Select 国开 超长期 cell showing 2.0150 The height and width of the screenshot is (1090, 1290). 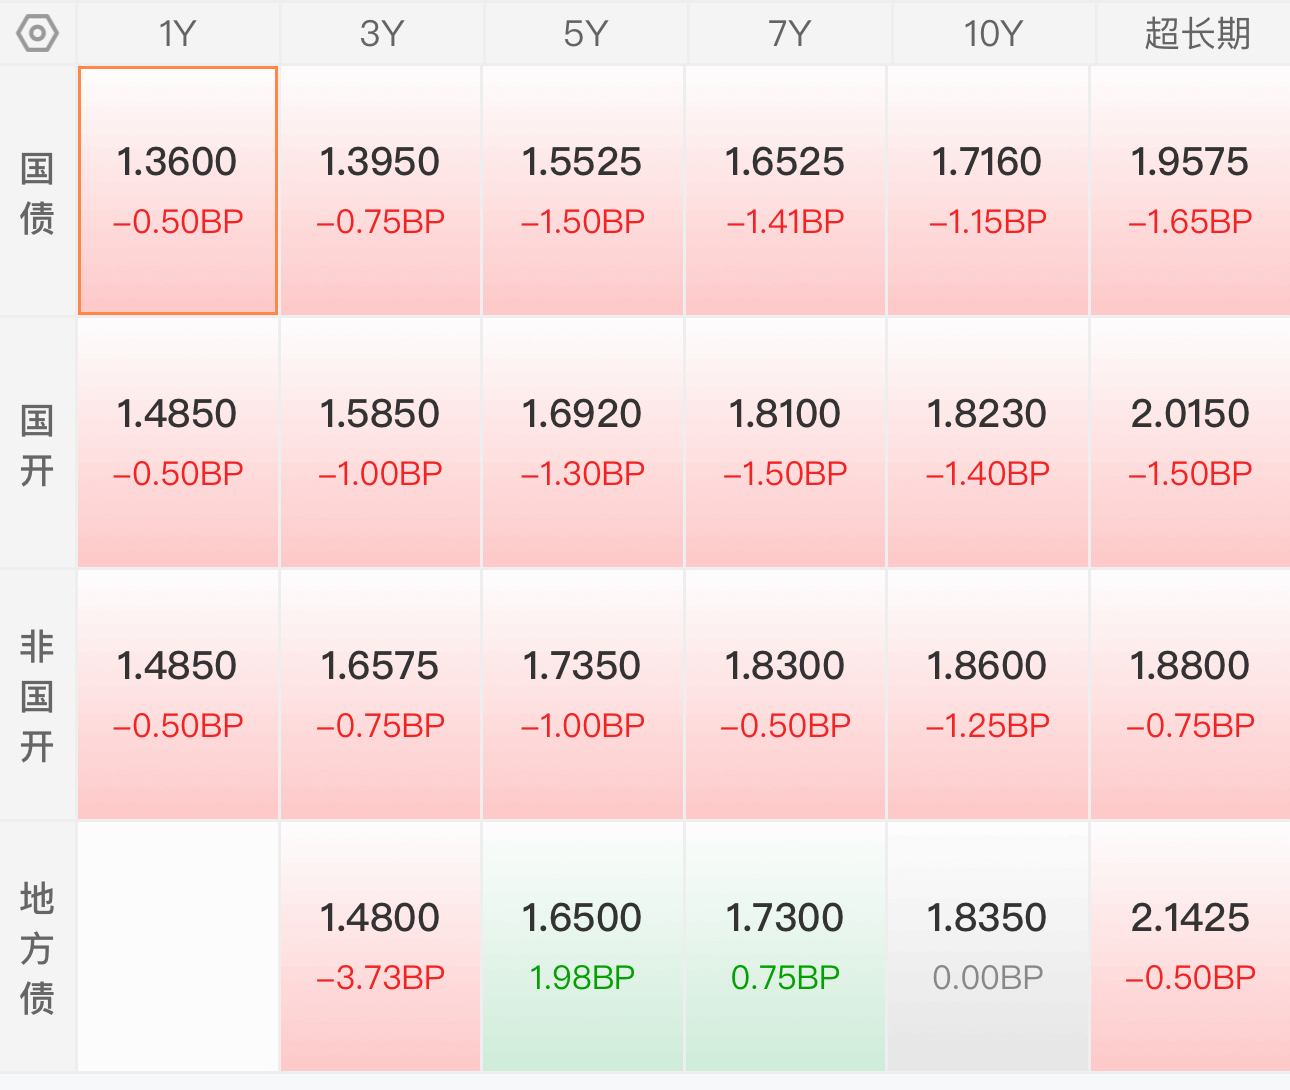click(x=1190, y=443)
